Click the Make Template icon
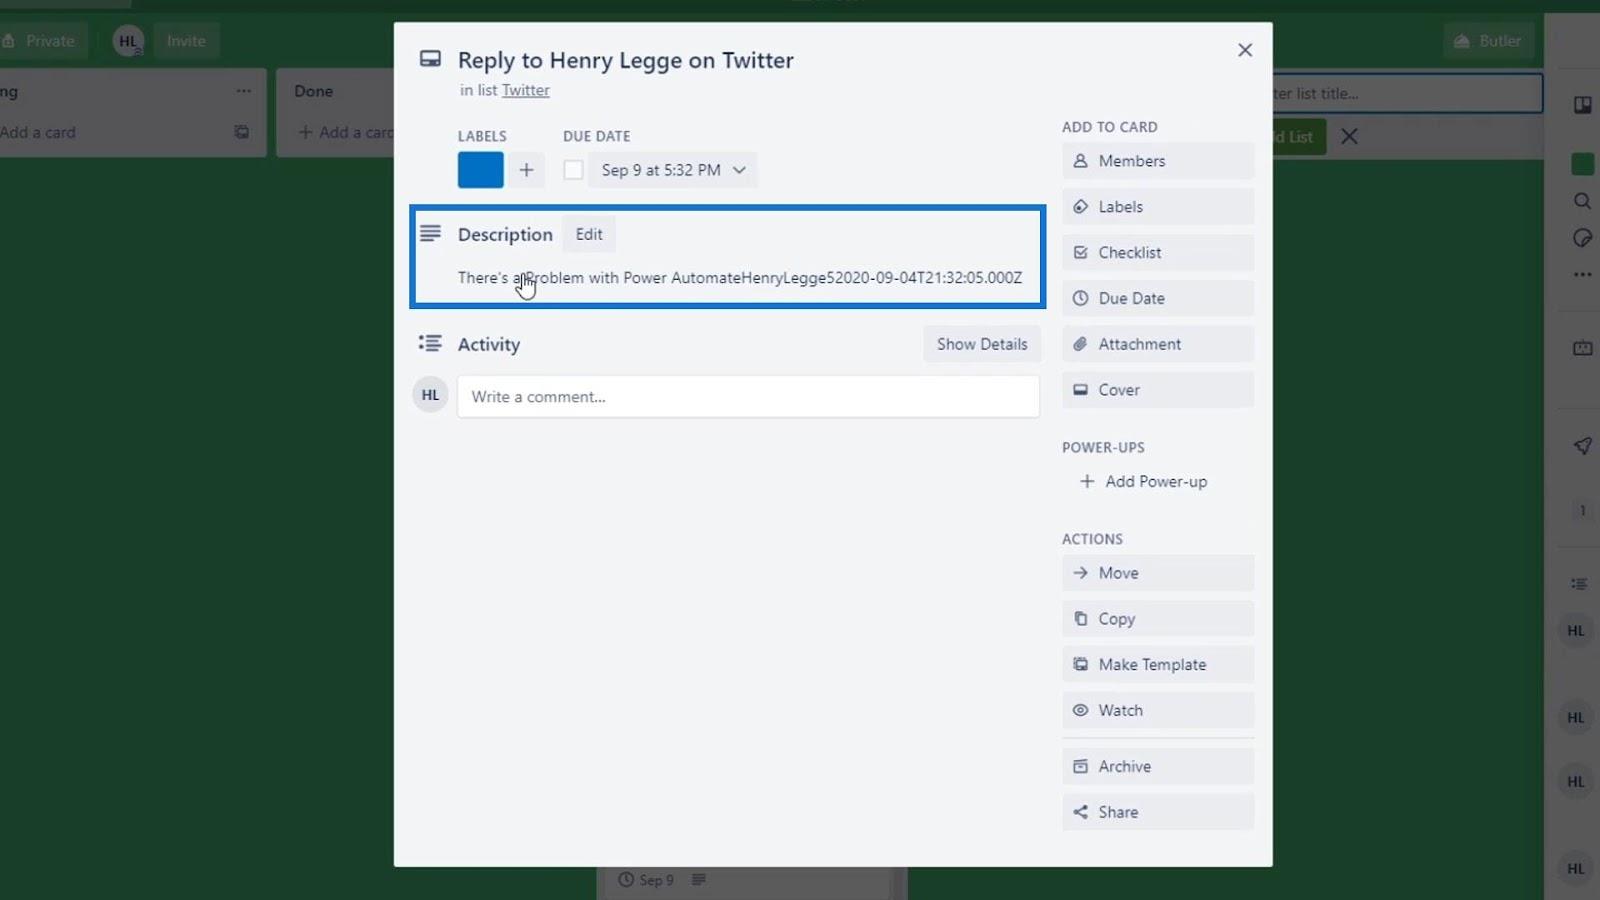The image size is (1600, 900). tap(1080, 664)
